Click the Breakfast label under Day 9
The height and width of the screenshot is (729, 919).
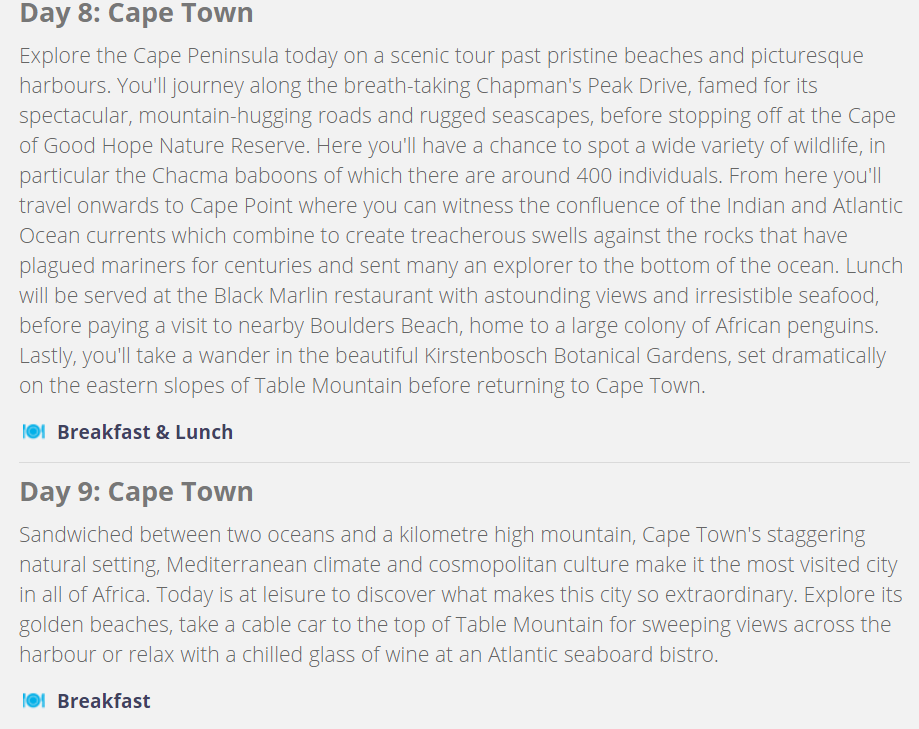click(104, 701)
